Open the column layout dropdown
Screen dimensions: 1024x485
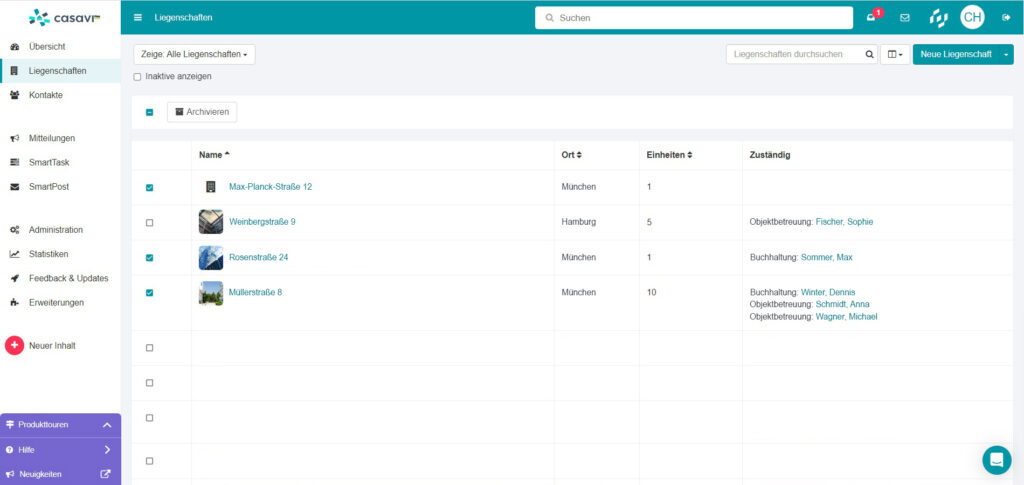(x=895, y=54)
